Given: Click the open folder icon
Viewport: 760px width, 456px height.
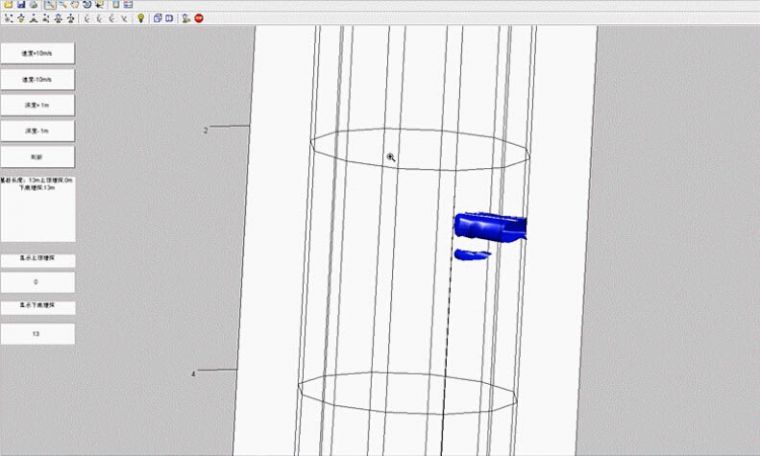Looking at the screenshot, I should click(x=7, y=5).
